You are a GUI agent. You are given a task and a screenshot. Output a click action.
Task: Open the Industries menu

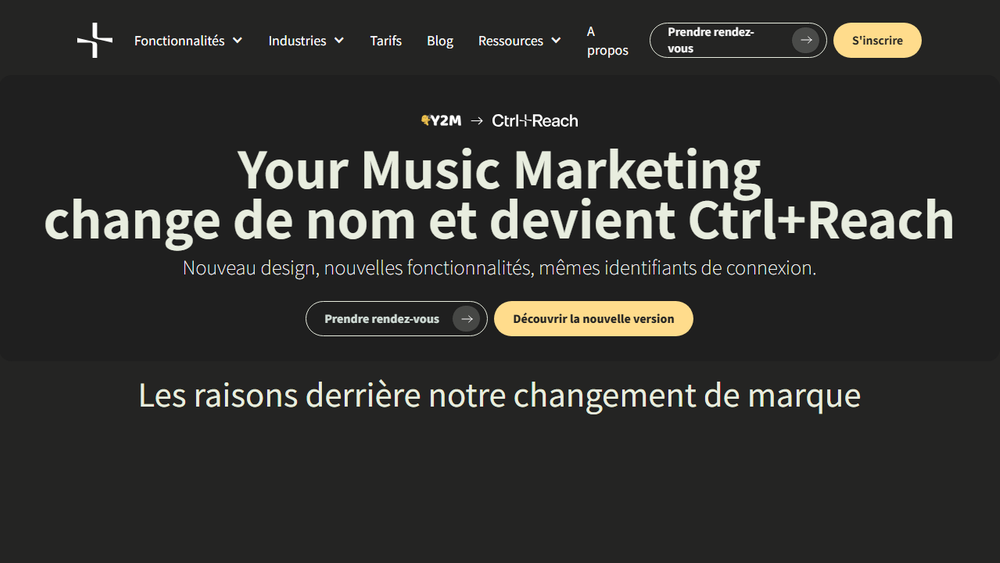297,40
